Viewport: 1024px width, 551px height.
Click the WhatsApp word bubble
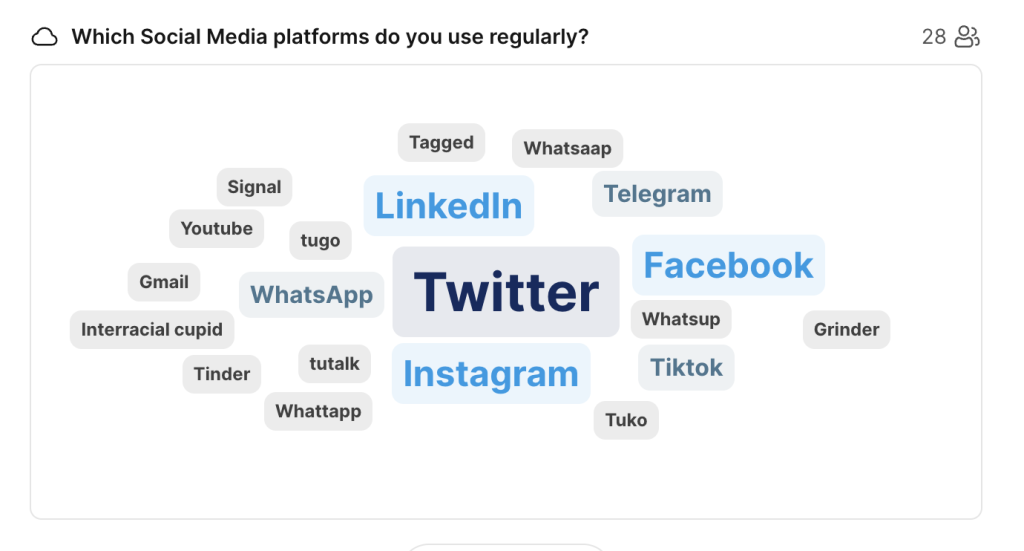(x=312, y=294)
